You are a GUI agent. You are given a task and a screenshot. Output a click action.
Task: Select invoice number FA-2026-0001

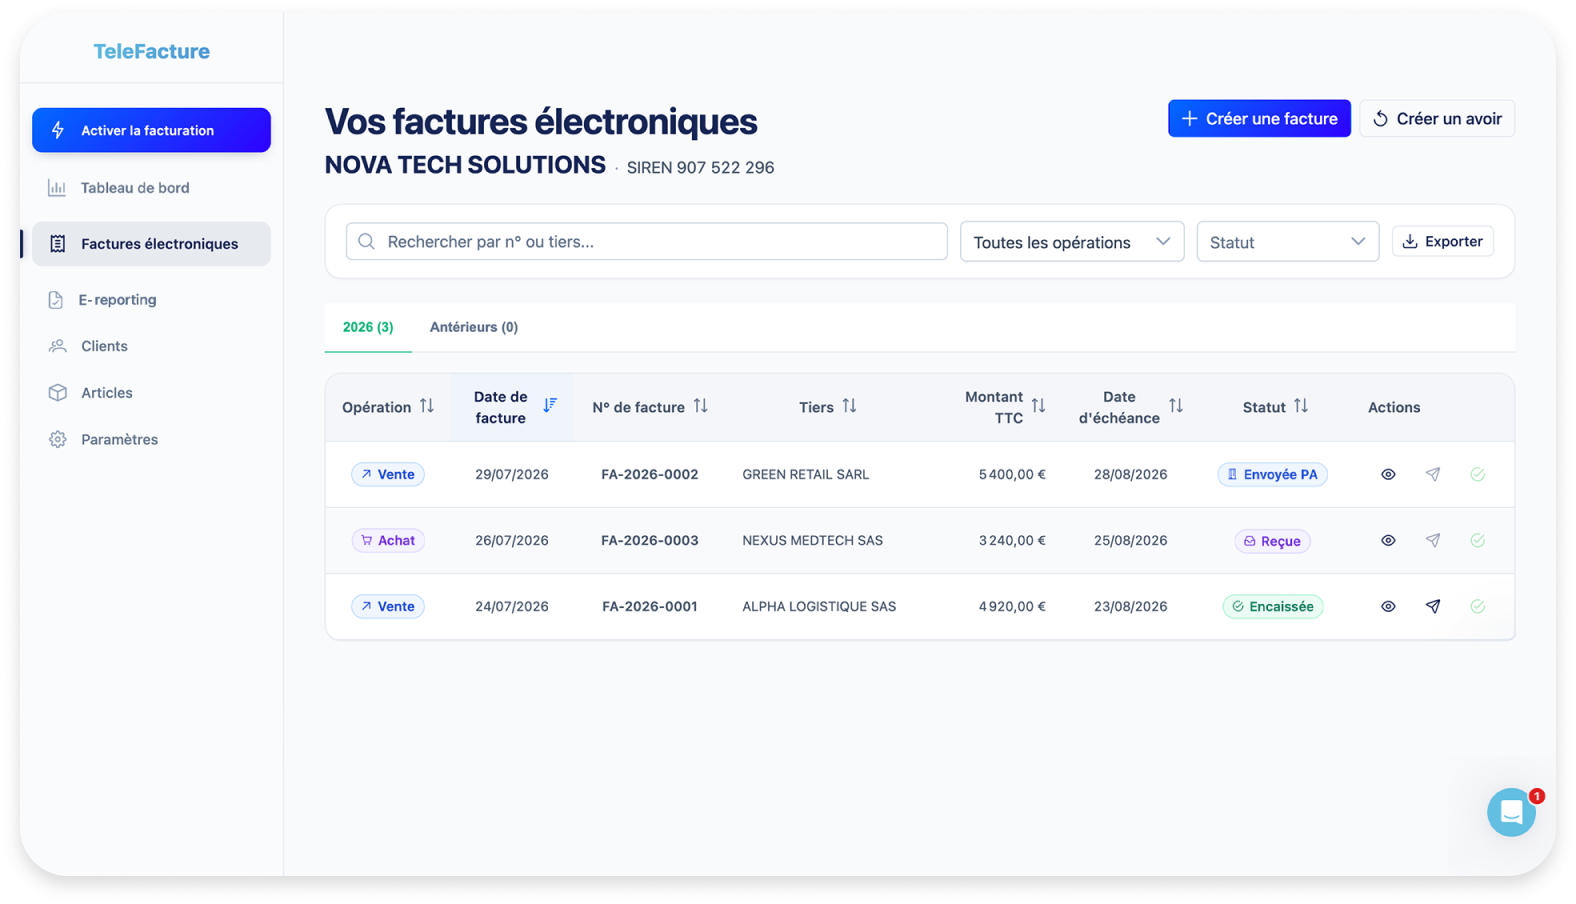(x=650, y=606)
